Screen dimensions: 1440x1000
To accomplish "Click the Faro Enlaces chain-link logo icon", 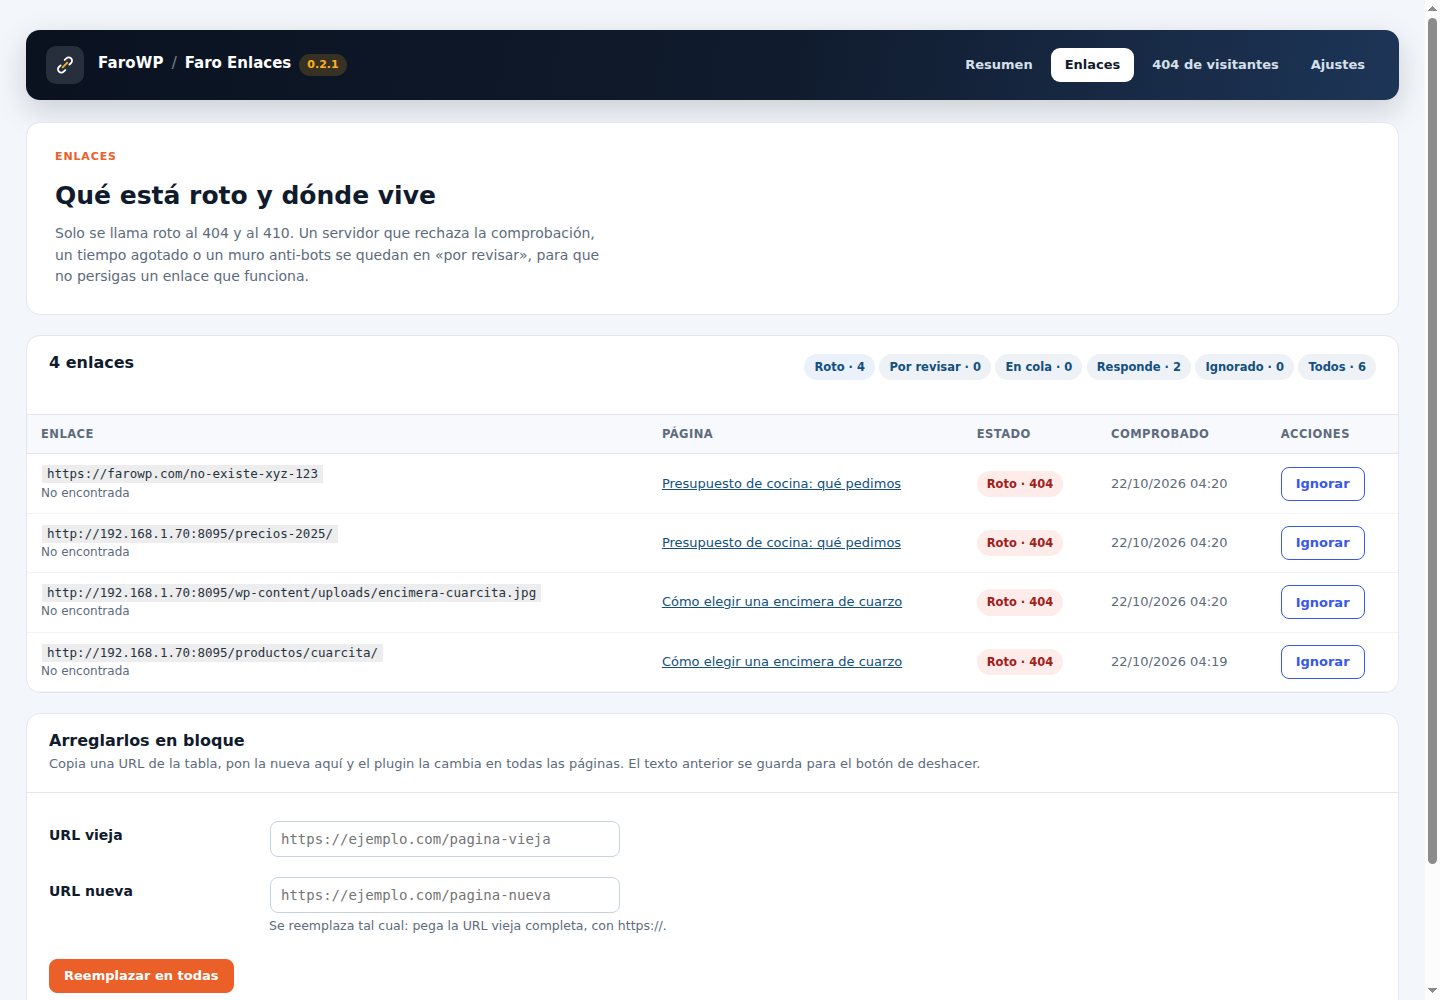I will coord(65,65).
